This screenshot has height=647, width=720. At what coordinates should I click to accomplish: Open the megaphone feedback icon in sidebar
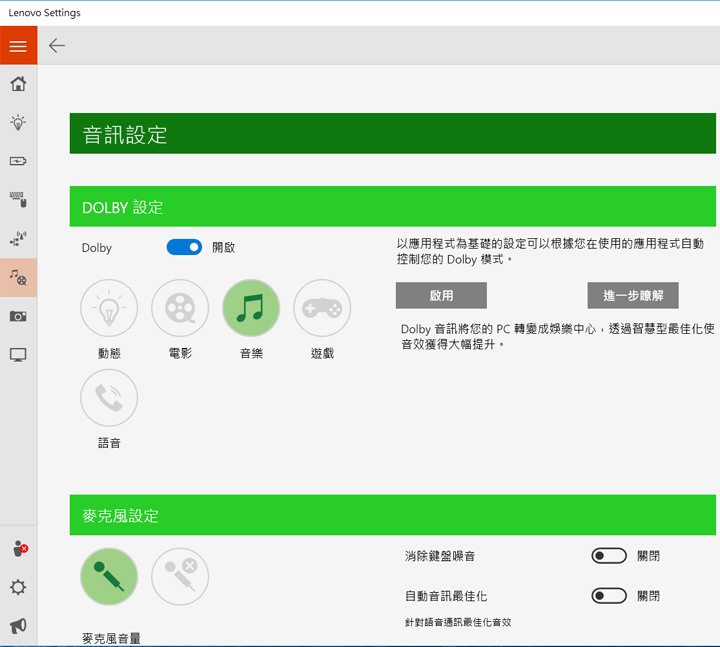(18, 626)
